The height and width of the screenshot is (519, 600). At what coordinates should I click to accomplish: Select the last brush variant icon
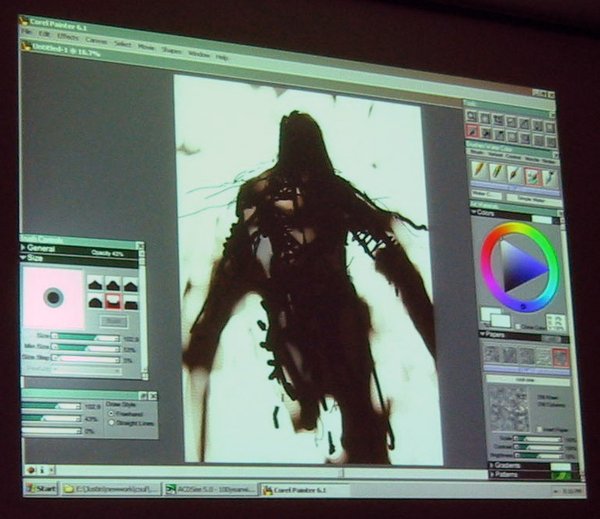click(x=550, y=177)
